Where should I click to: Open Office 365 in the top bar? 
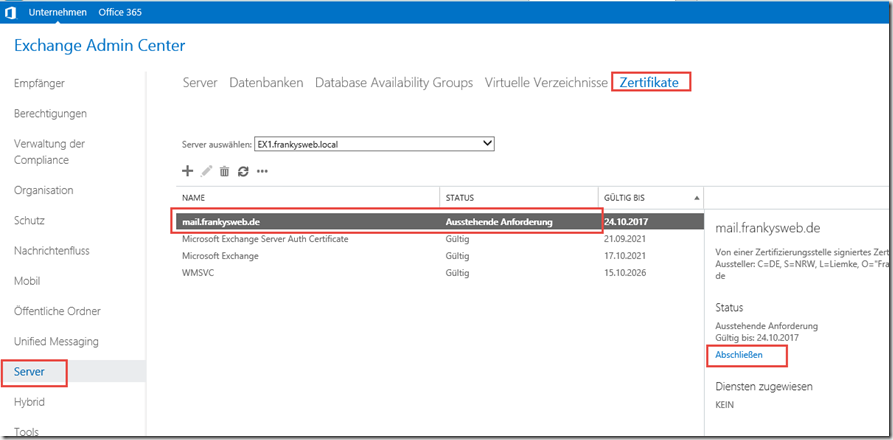pos(121,11)
